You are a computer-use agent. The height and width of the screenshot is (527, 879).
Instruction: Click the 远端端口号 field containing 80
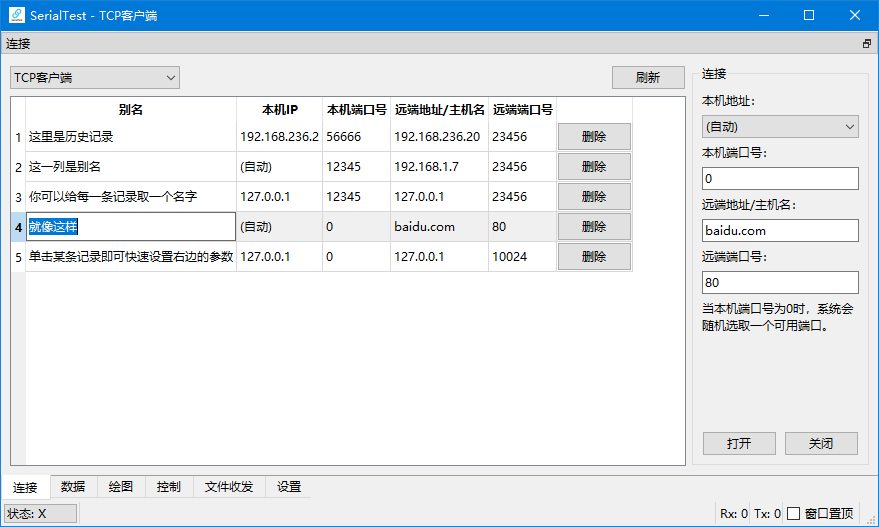click(780, 283)
